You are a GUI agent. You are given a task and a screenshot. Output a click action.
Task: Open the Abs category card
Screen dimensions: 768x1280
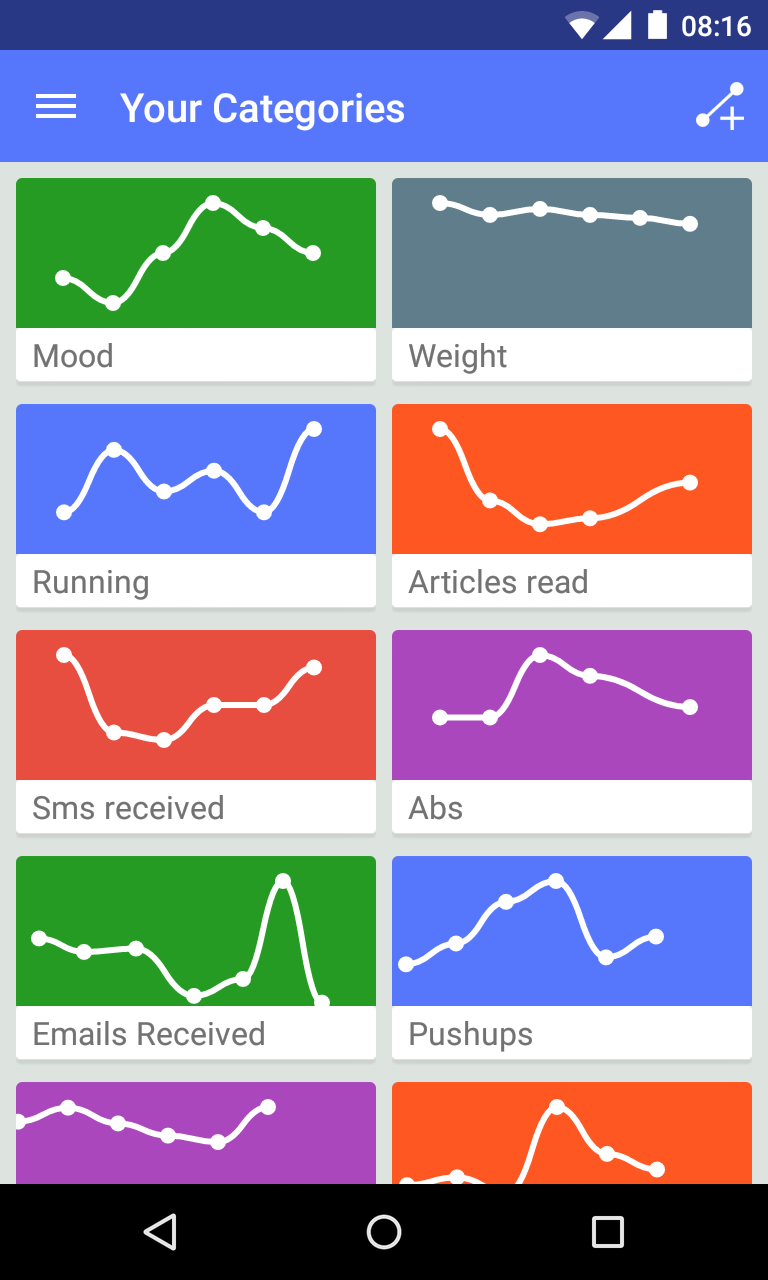point(572,732)
